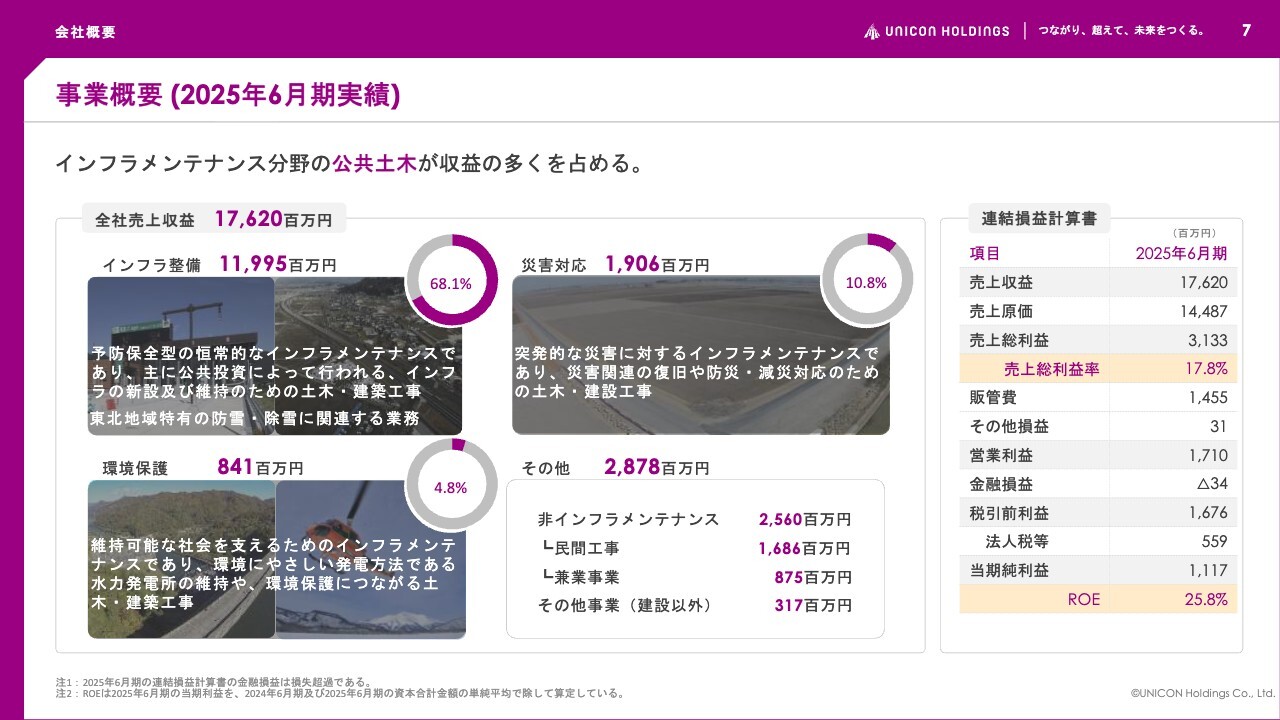
Task: Click the 会社概要 header label
Action: (x=86, y=32)
